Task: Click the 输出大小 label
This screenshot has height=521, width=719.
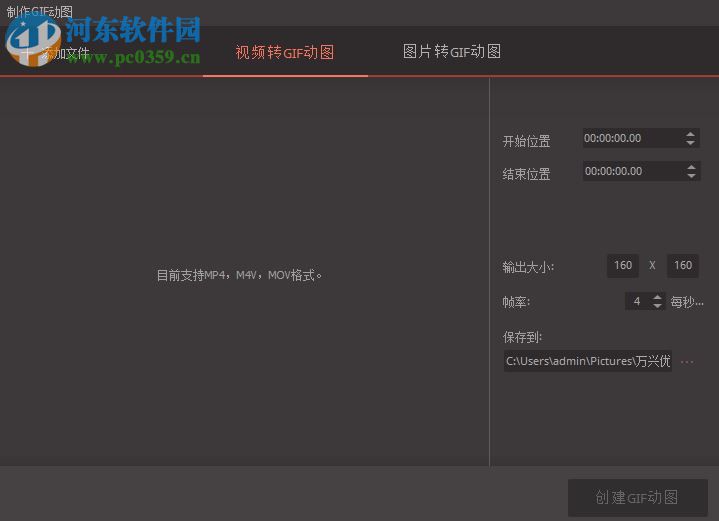Action: (528, 267)
